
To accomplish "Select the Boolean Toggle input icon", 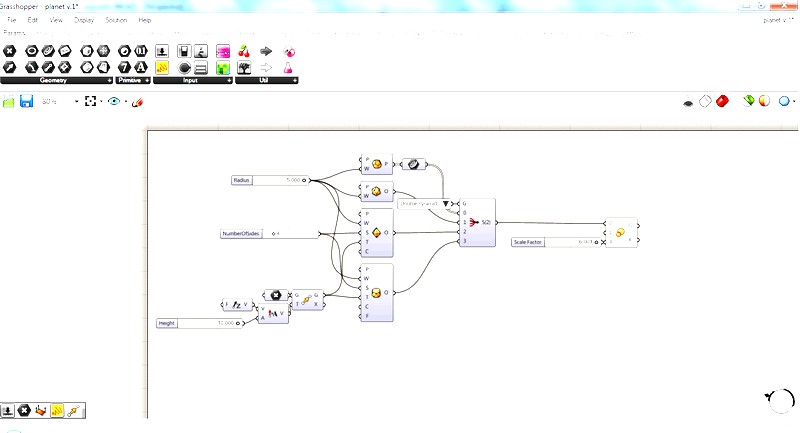I will click(184, 51).
